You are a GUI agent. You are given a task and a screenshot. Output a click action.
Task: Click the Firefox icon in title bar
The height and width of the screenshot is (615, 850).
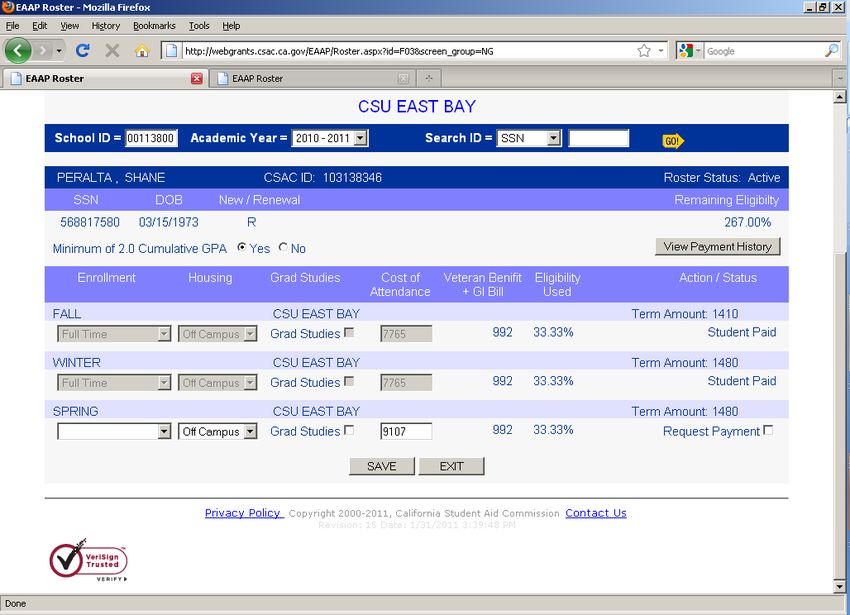[8, 7]
